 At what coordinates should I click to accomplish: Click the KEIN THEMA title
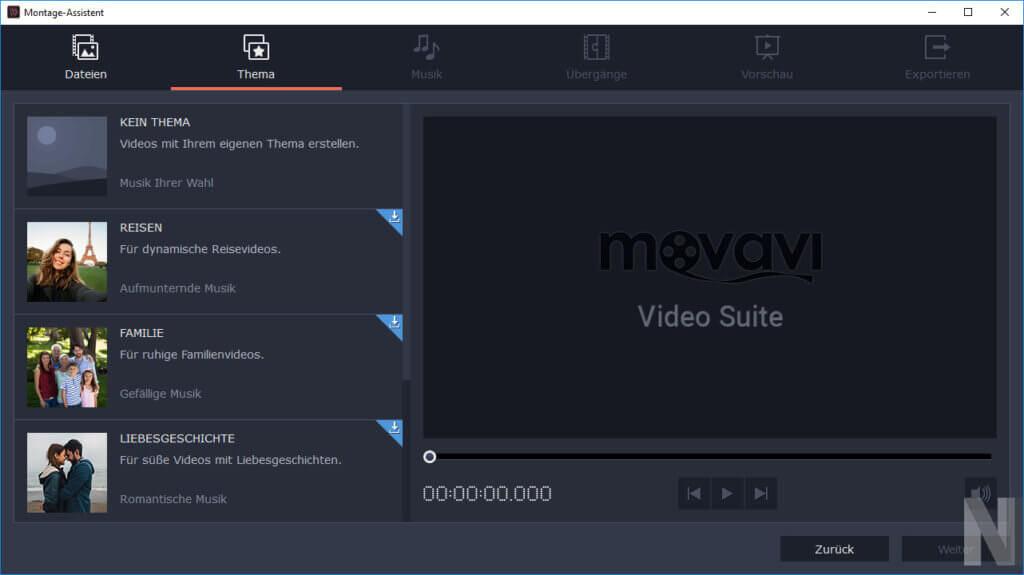[x=155, y=122]
